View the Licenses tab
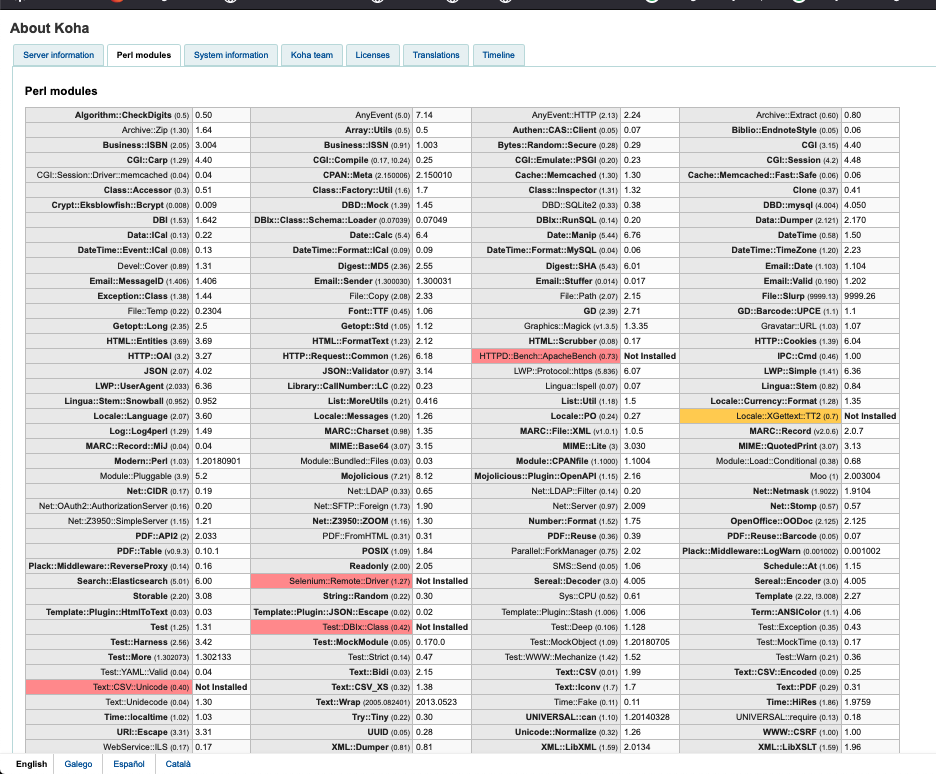 (372, 55)
